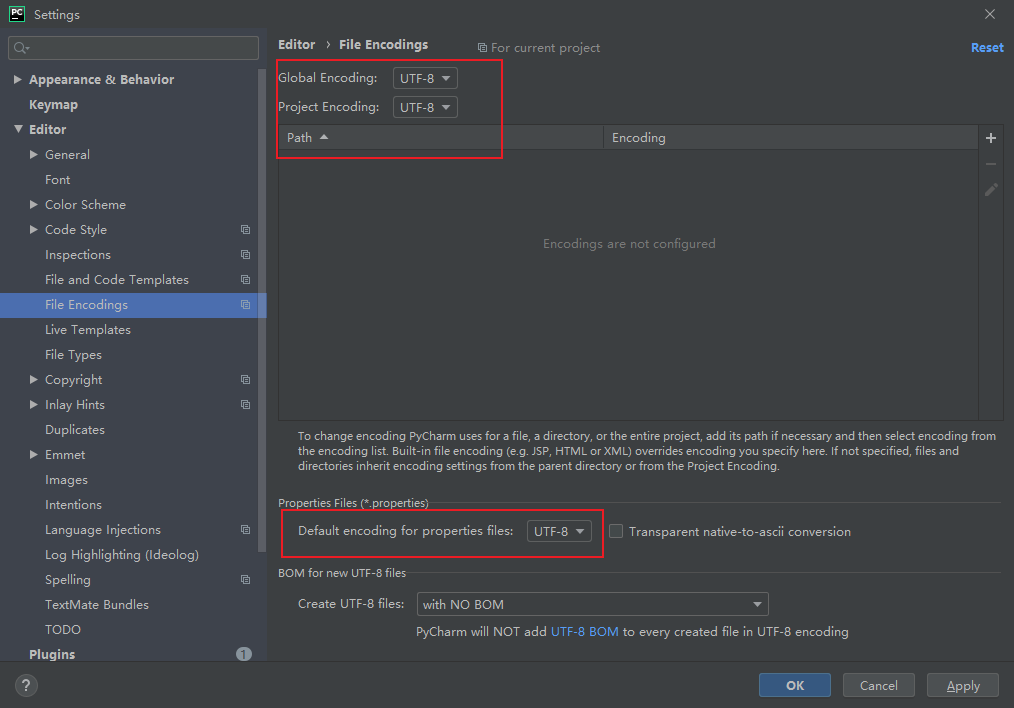Enable Transparent native-to-ascii conversion checkbox
Image resolution: width=1014 pixels, height=708 pixels.
tap(616, 531)
